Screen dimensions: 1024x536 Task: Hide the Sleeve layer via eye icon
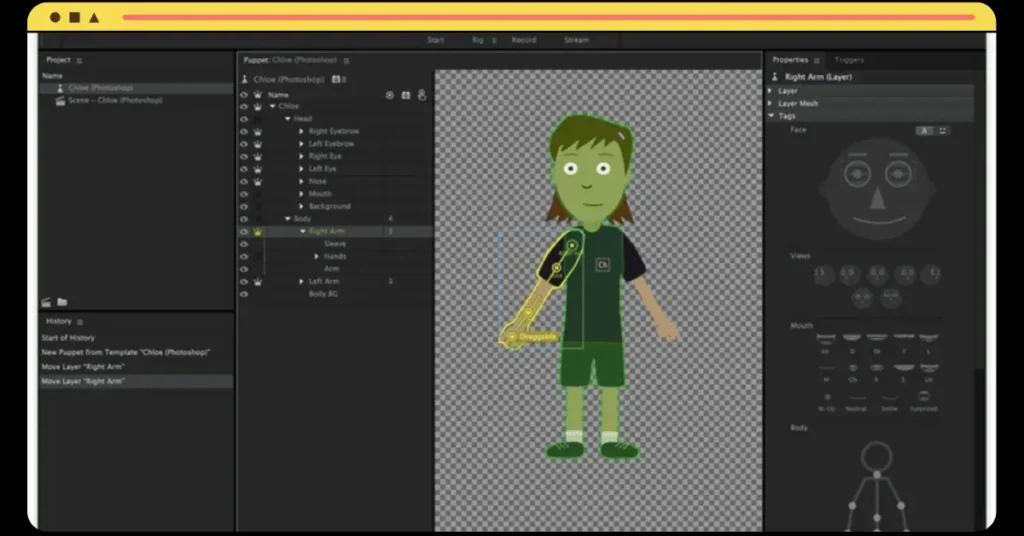[244, 244]
